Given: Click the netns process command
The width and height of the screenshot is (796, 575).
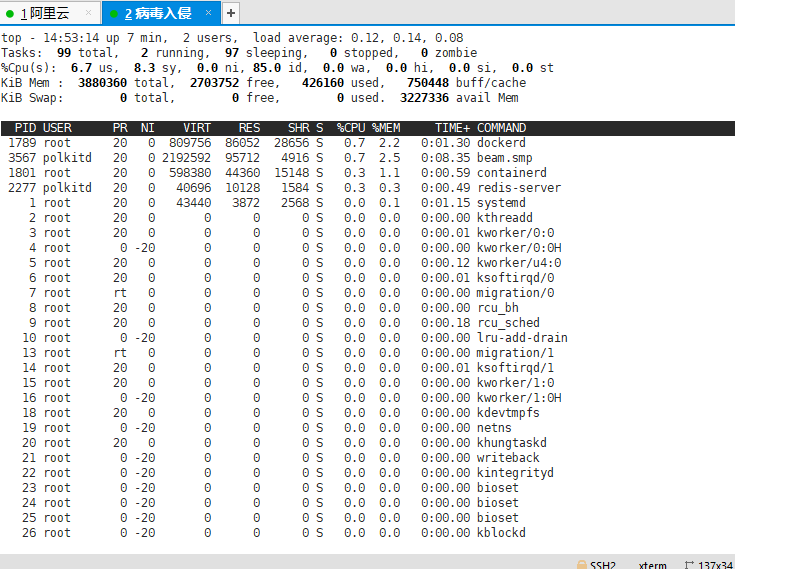Looking at the screenshot, I should [494, 428].
